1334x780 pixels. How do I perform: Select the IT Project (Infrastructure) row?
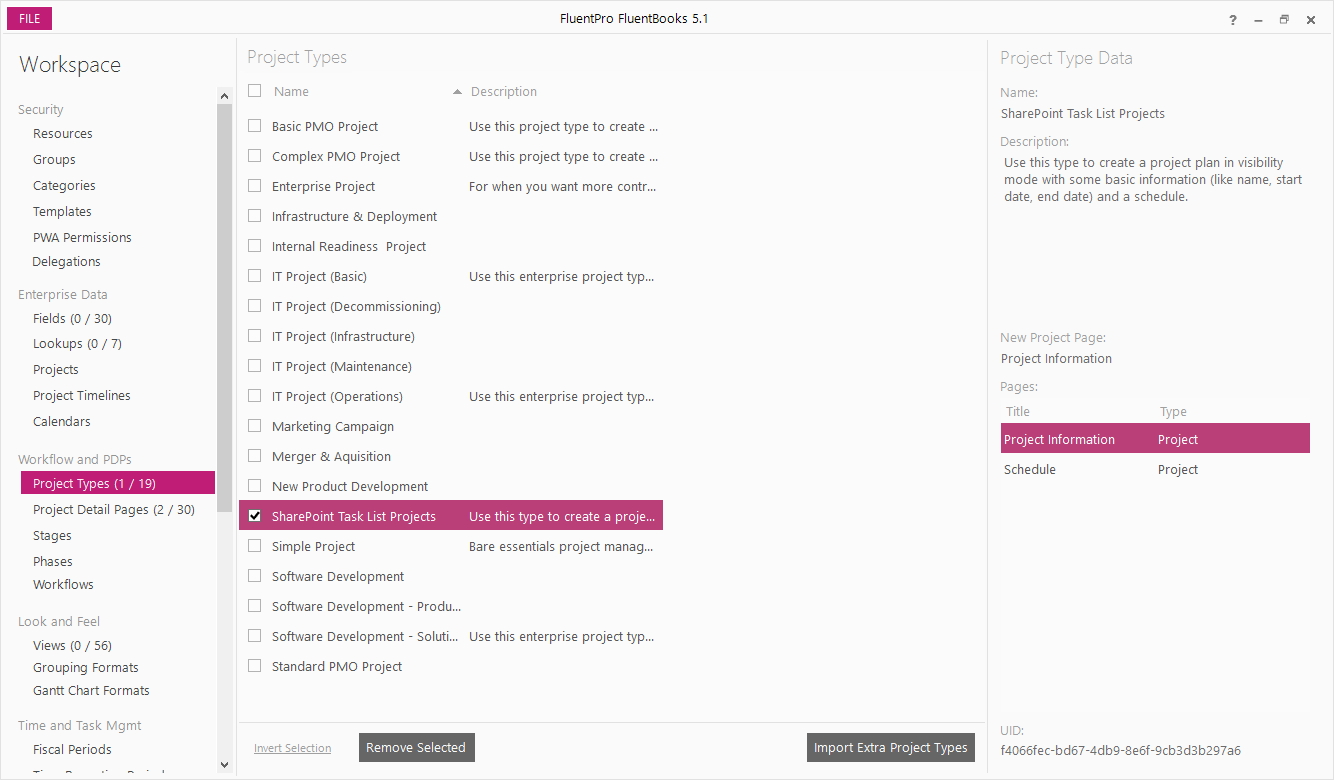tap(451, 336)
